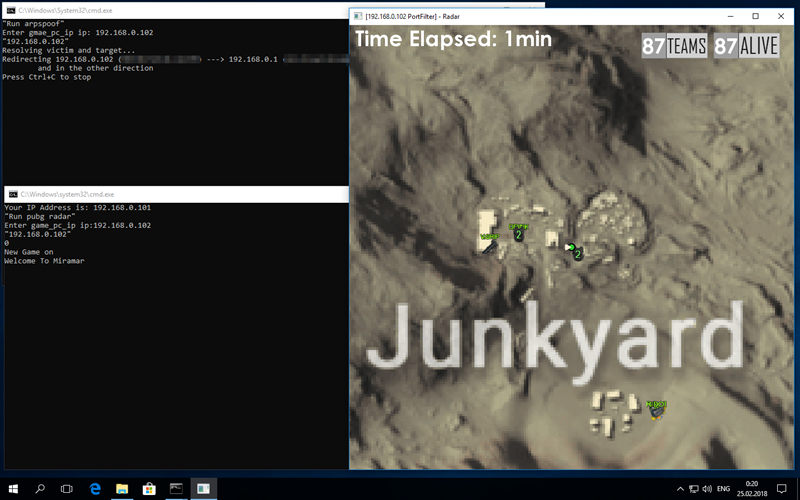Show hidden tray icons chevron
800x500 pixels.
coord(680,489)
